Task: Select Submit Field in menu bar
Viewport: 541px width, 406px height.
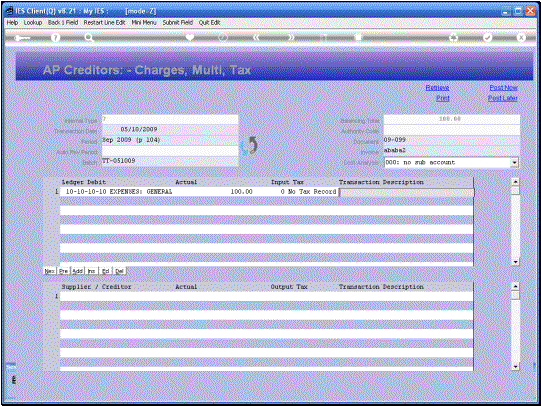Action: (x=178, y=22)
